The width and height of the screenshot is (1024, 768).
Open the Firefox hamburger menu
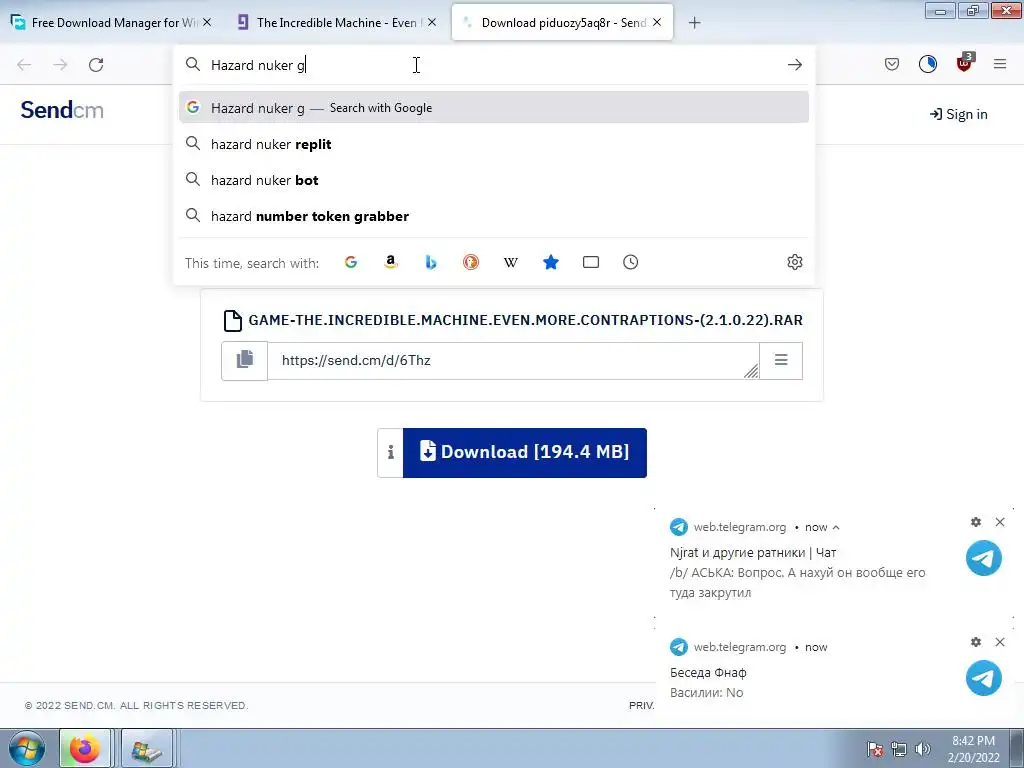tap(999, 64)
